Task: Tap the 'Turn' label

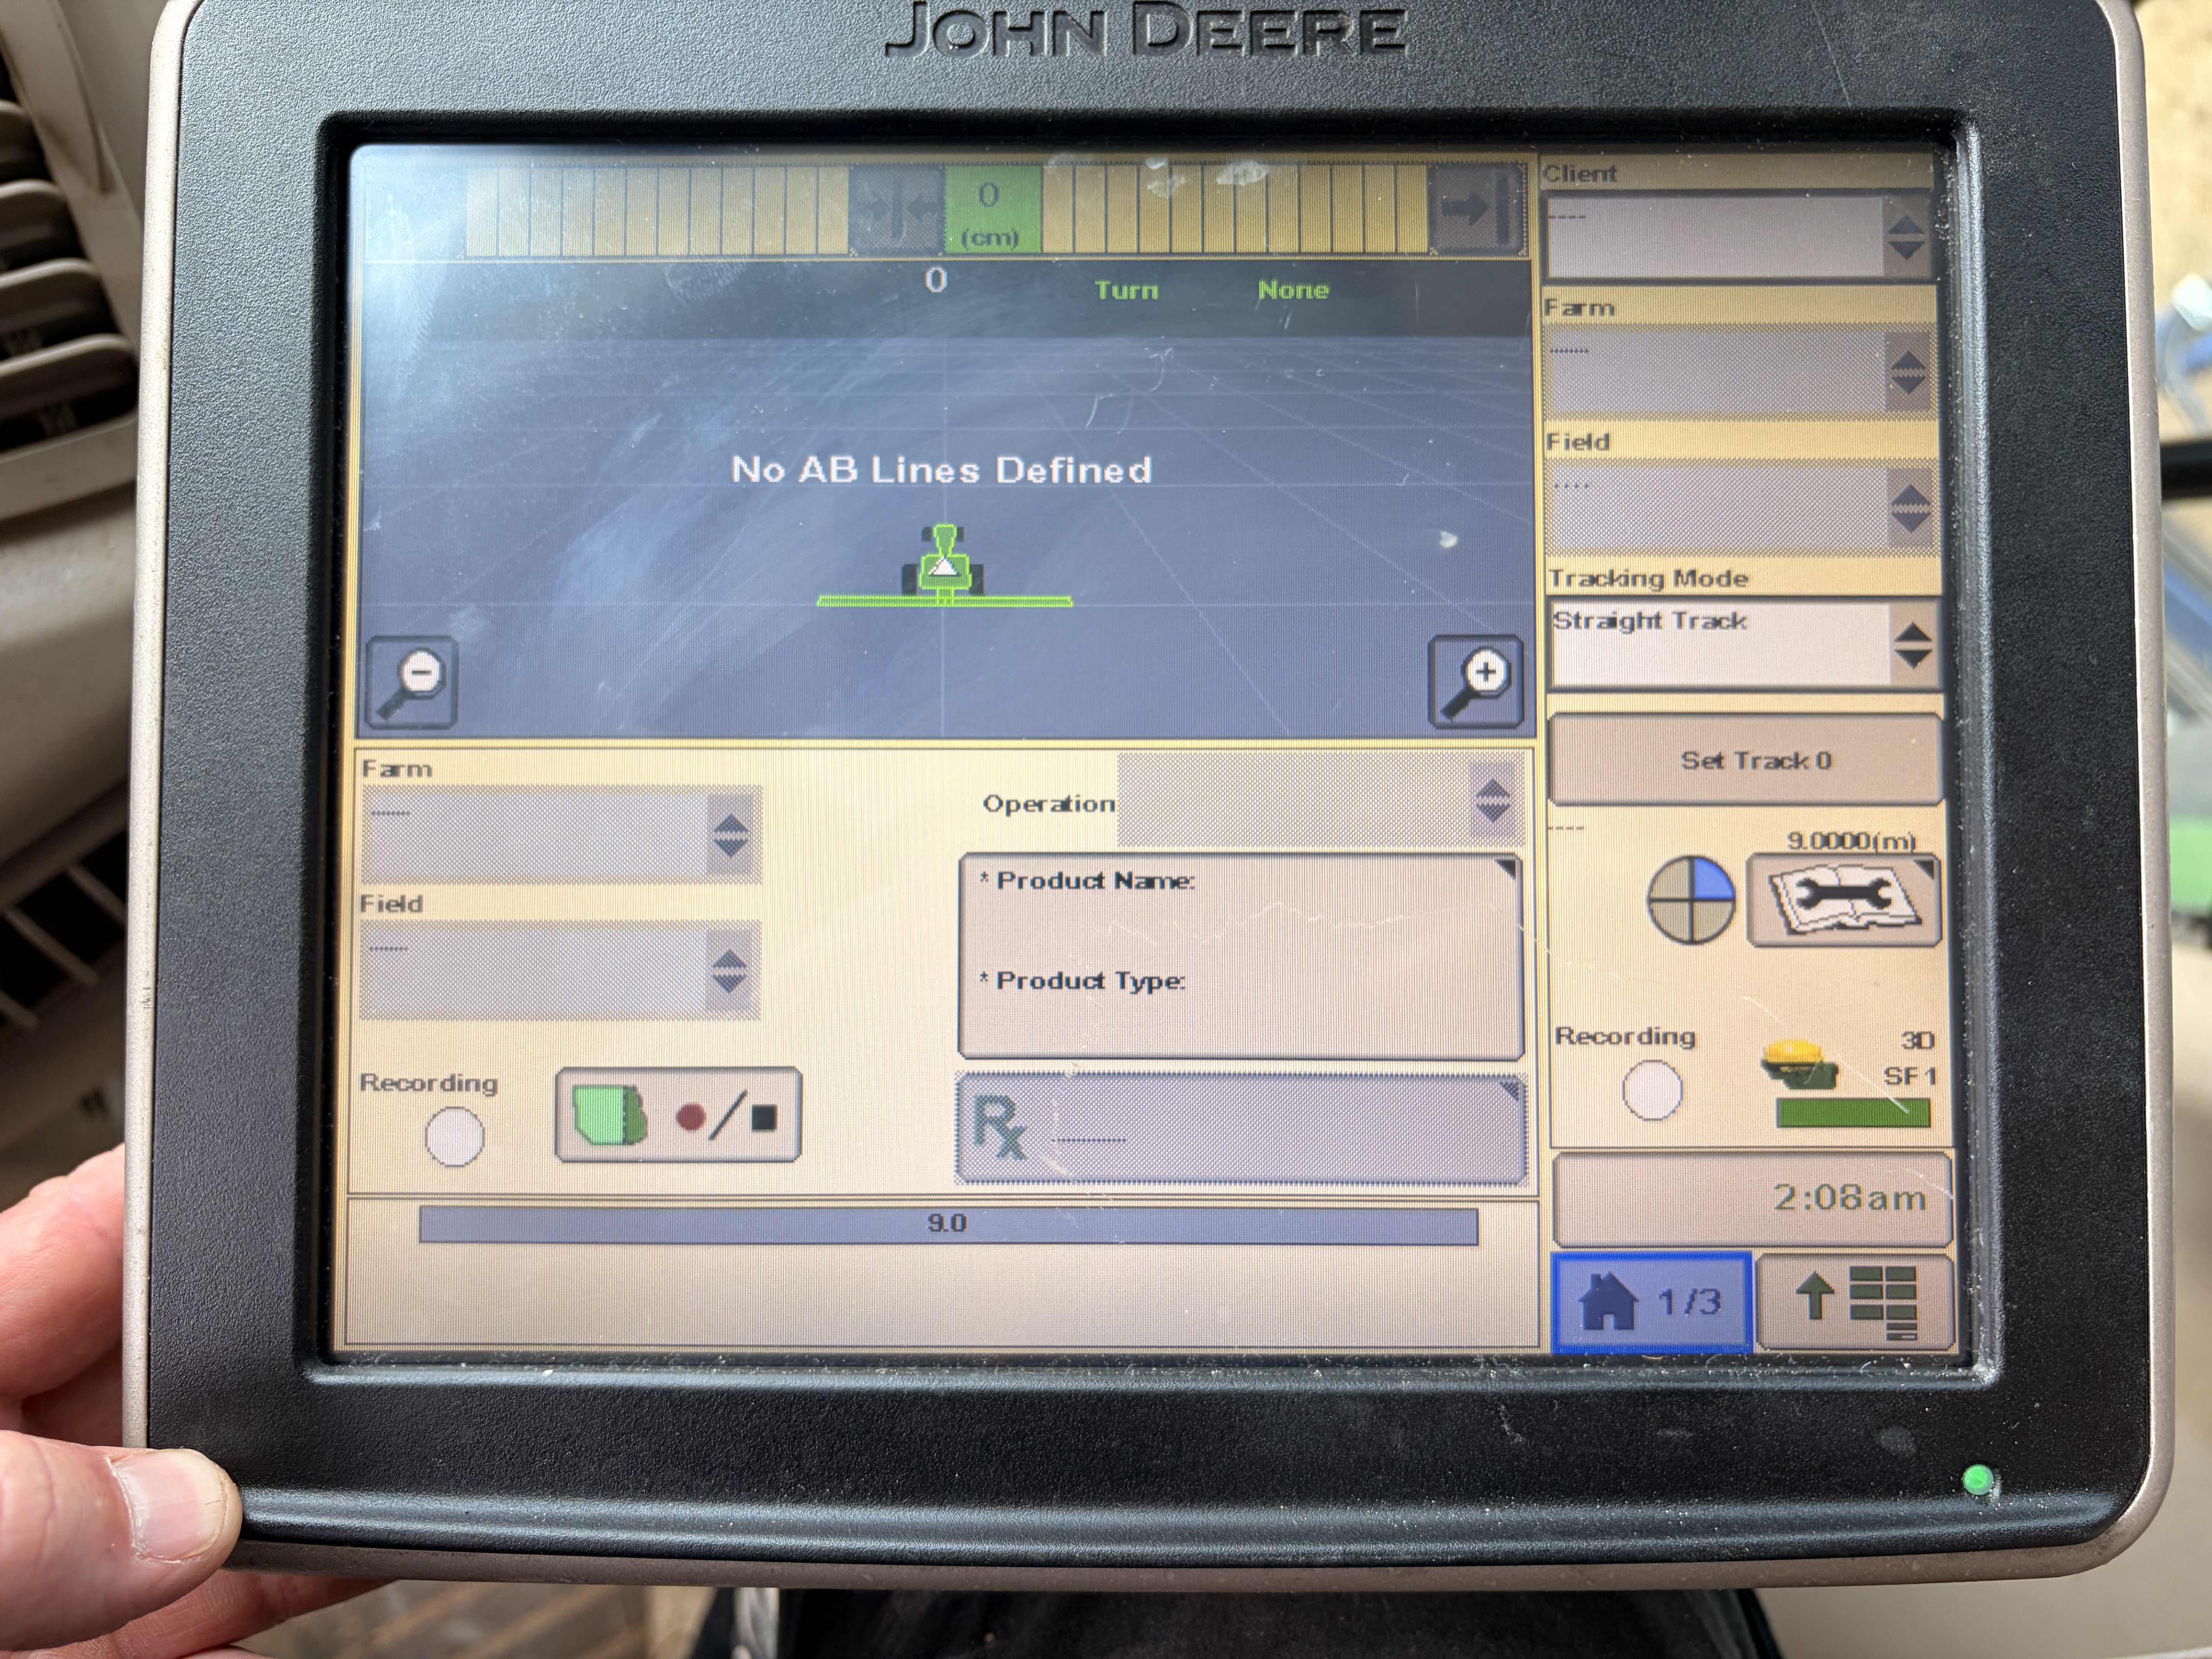Action: [1126, 290]
